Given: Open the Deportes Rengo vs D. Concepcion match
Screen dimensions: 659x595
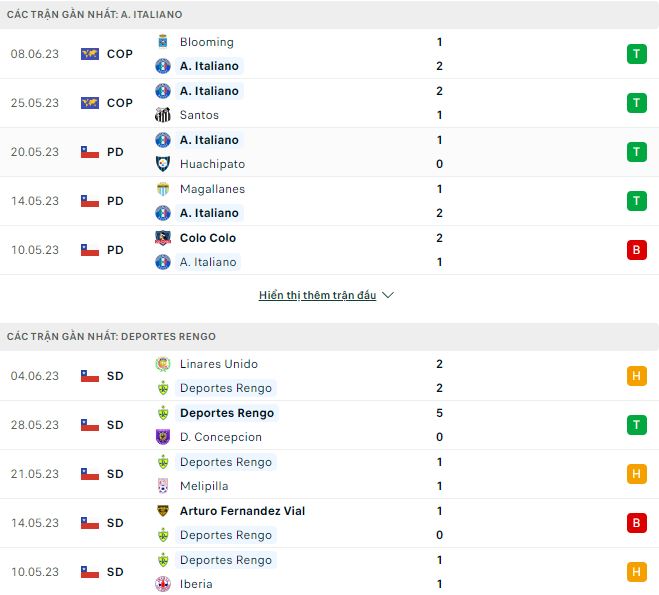Looking at the screenshot, I should click(300, 425).
